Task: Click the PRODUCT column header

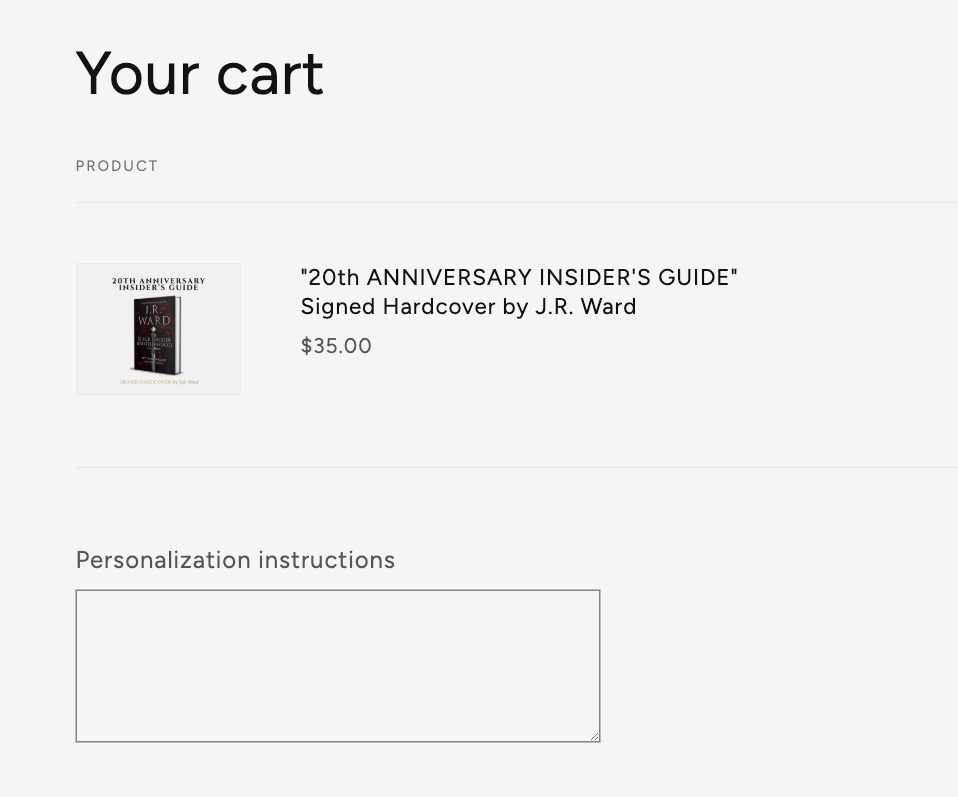Action: click(x=117, y=166)
